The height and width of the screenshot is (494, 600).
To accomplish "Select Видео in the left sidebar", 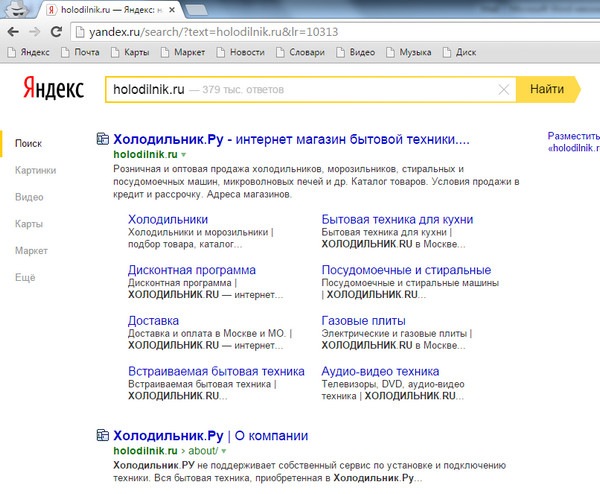I will 29,197.
